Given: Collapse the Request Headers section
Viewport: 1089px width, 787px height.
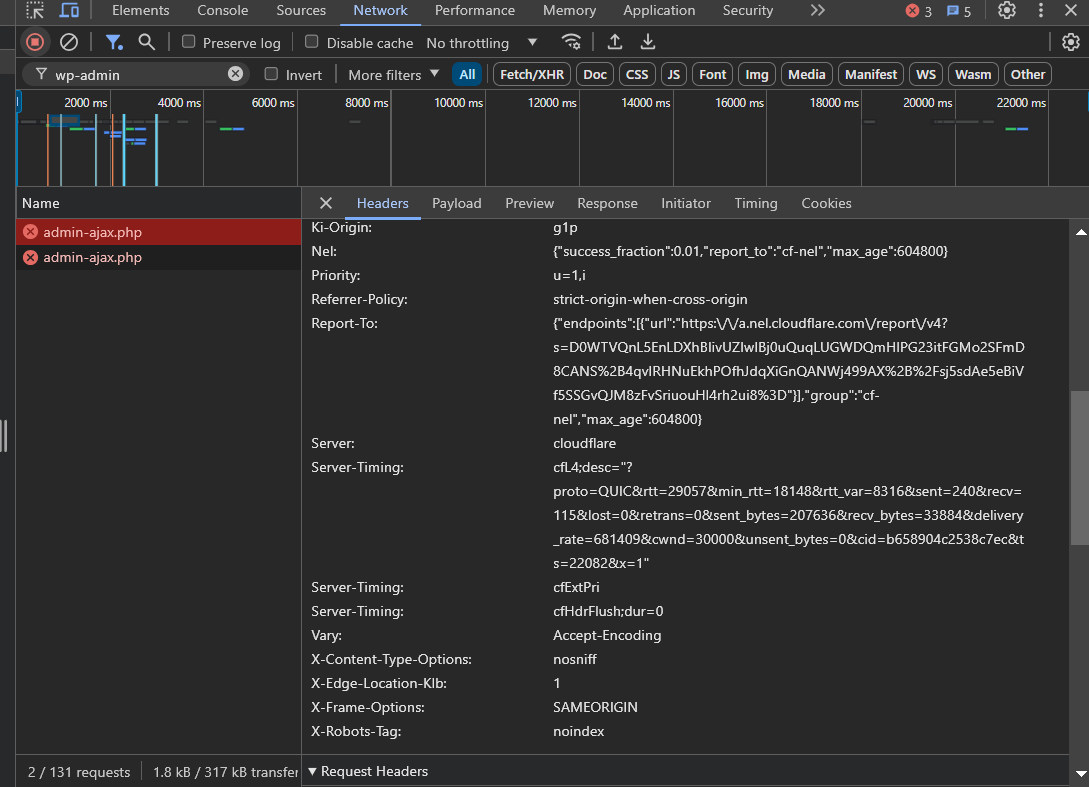Looking at the screenshot, I should point(367,771).
